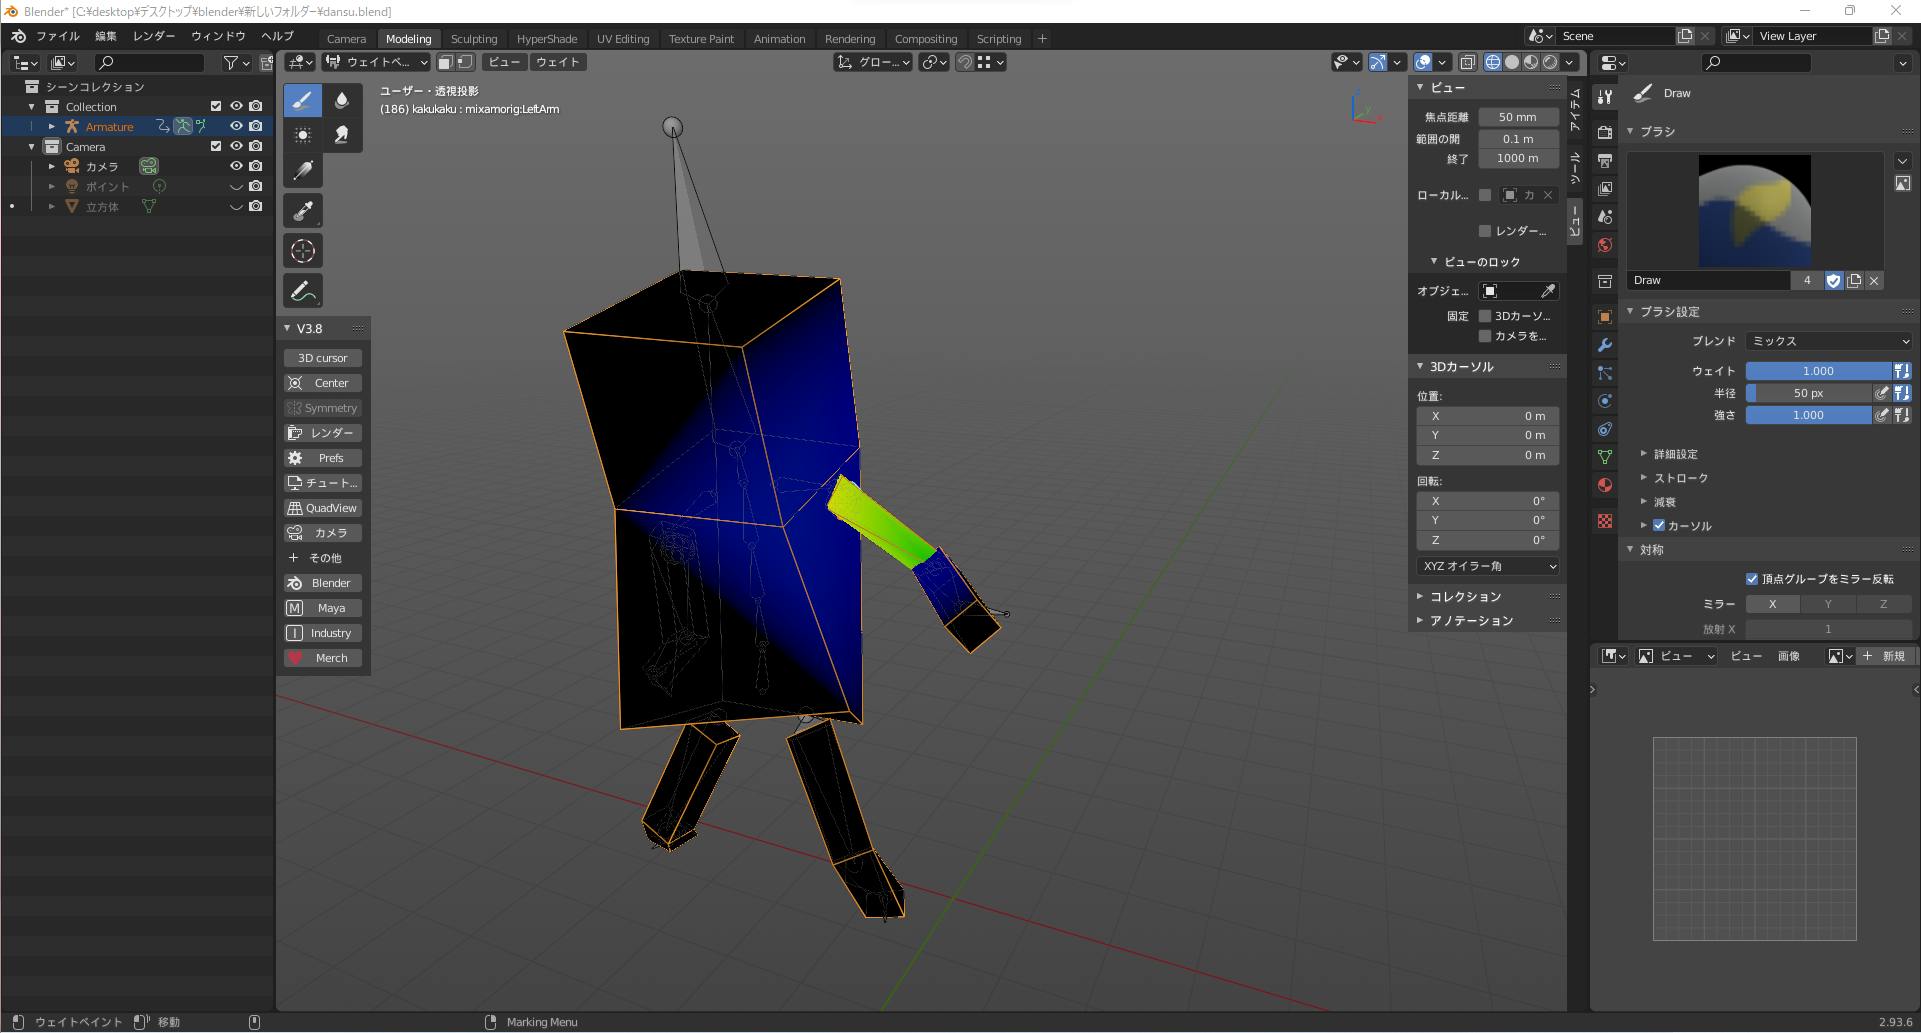This screenshot has height=1033, width=1921.
Task: Click the 3D cursor addon button
Action: (x=323, y=358)
